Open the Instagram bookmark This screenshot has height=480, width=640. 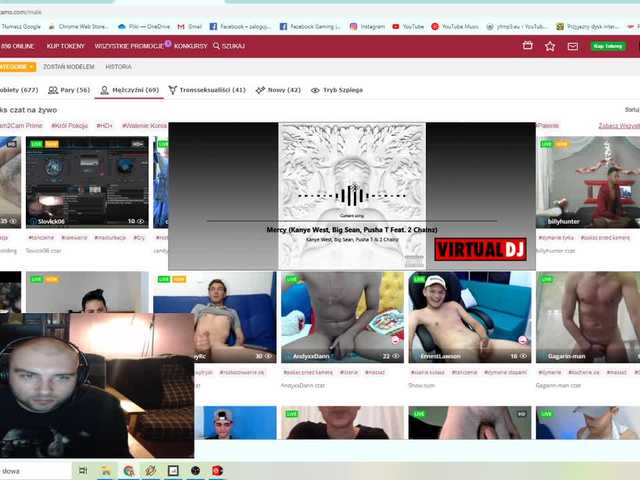pyautogui.click(x=367, y=27)
